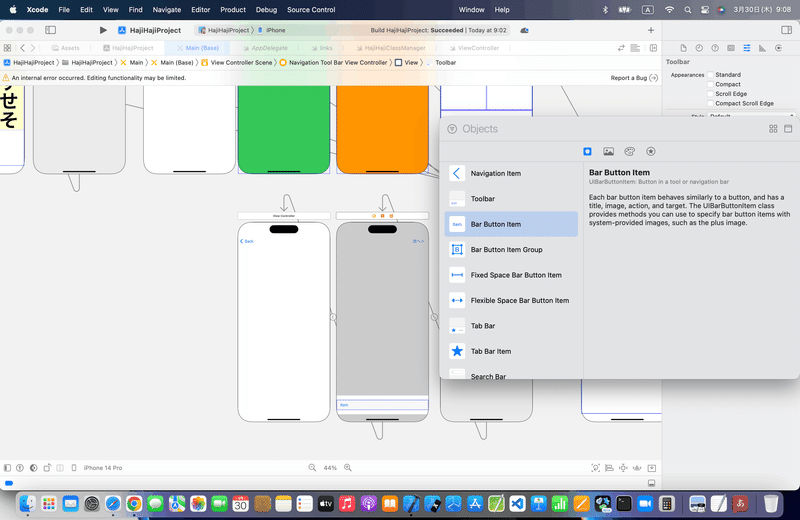The height and width of the screenshot is (520, 800).
Task: Open the Quick Help inspector
Action: [715, 48]
